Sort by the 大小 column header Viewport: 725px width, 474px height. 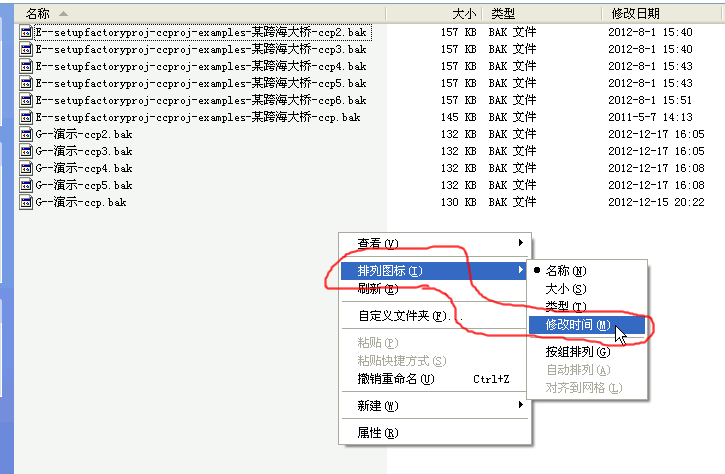pos(434,14)
